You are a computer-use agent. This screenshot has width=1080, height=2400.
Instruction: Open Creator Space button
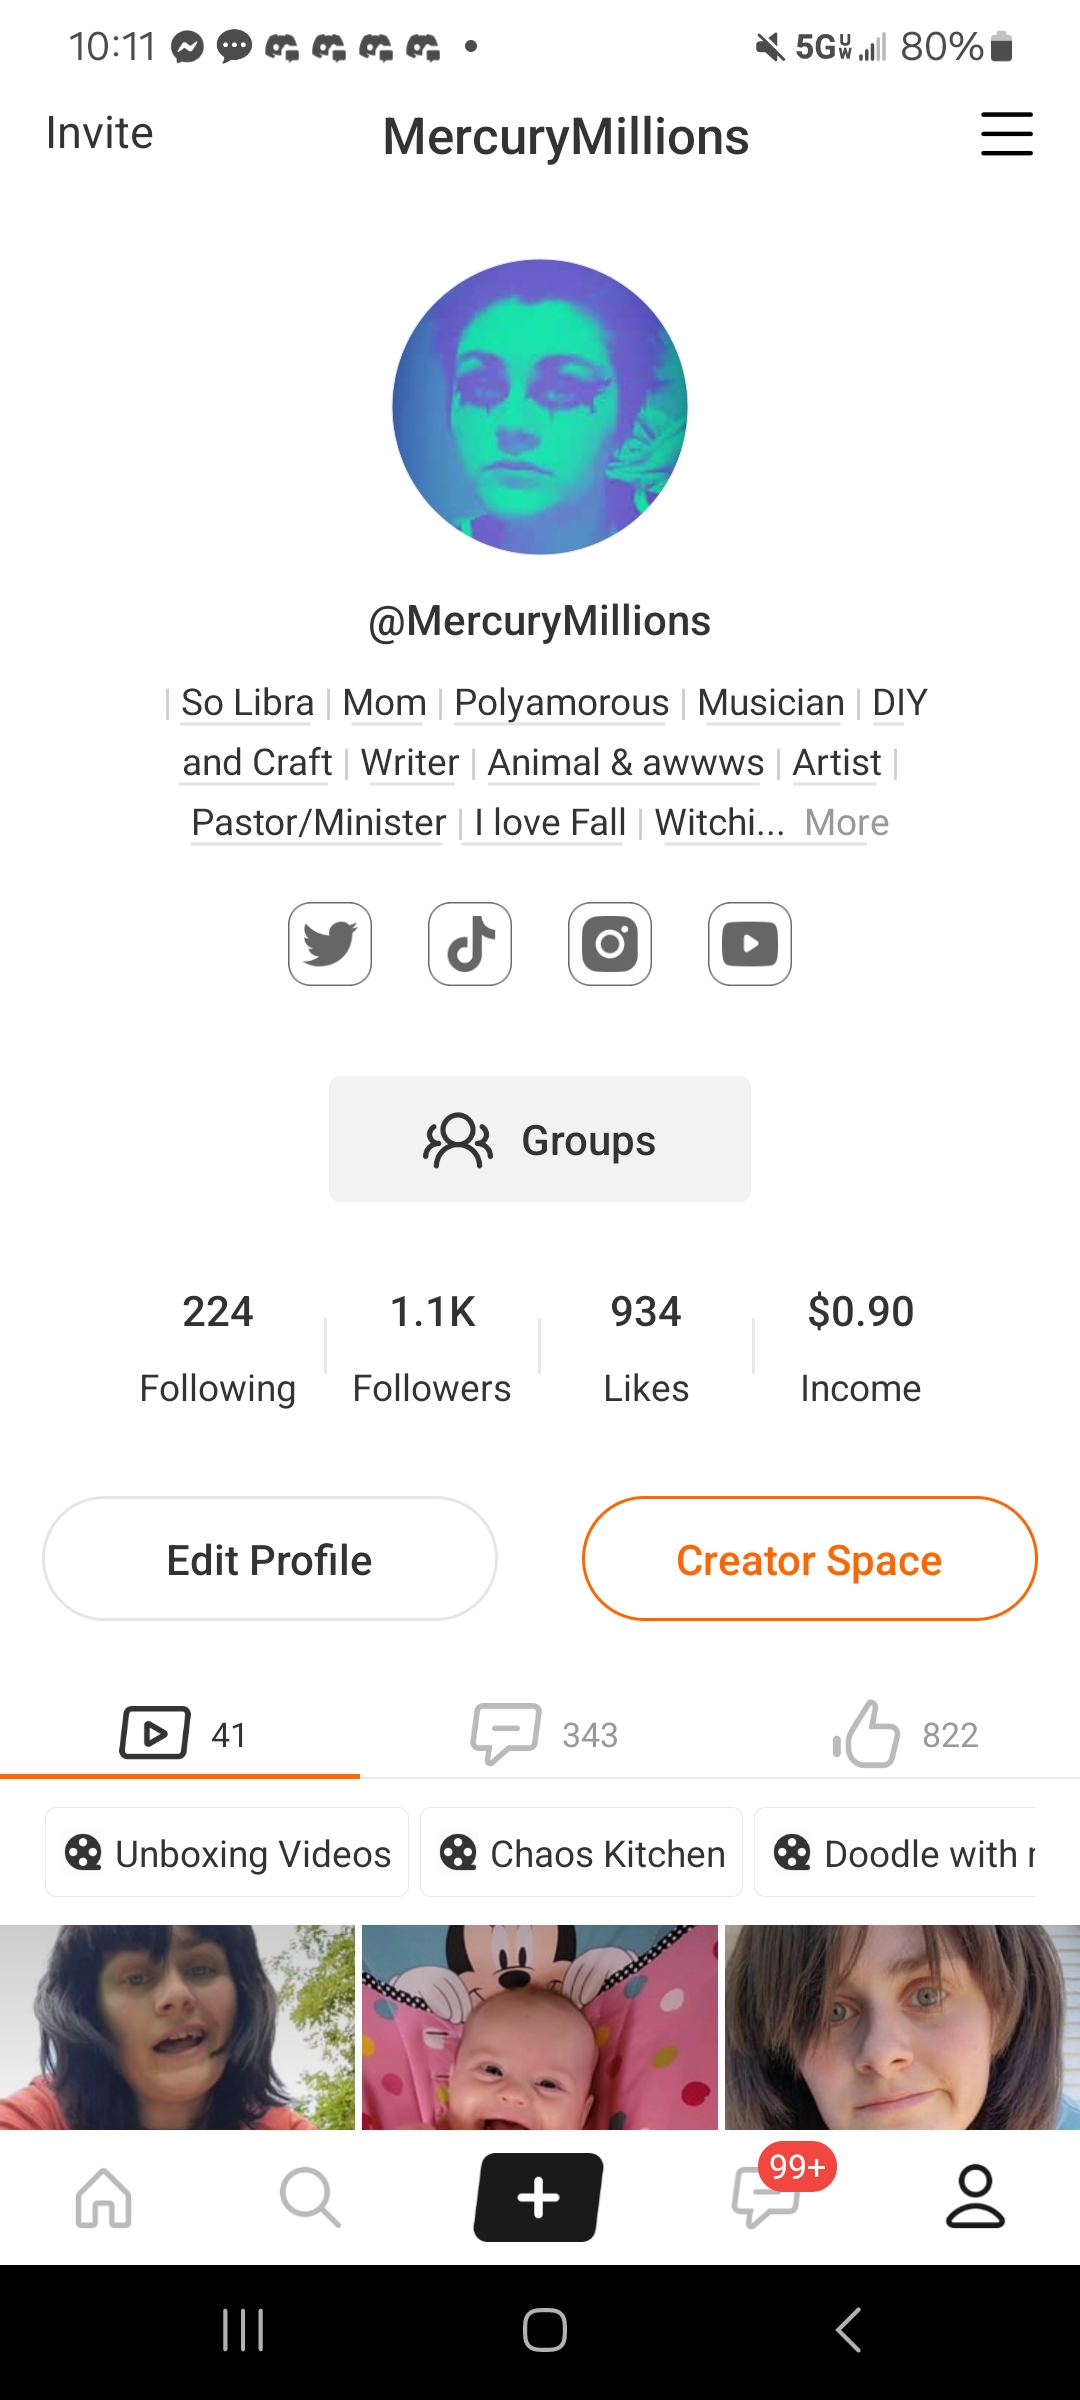click(x=810, y=1559)
